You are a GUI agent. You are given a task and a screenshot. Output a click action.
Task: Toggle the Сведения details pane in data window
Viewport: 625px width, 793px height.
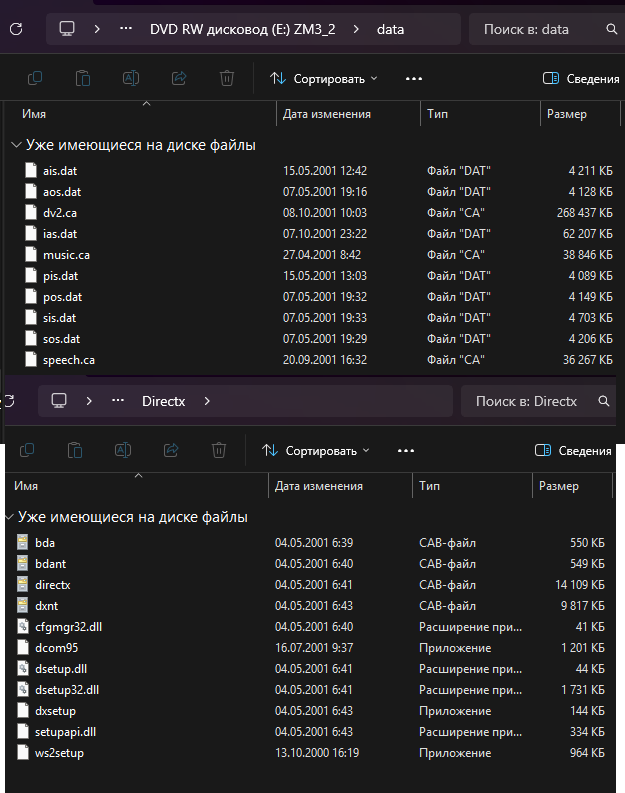coord(581,78)
